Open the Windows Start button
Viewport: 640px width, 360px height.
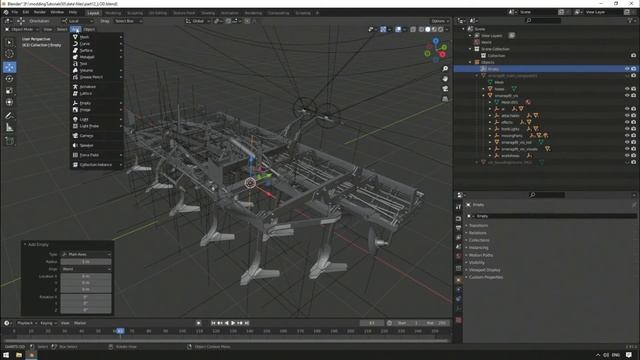click(6, 355)
